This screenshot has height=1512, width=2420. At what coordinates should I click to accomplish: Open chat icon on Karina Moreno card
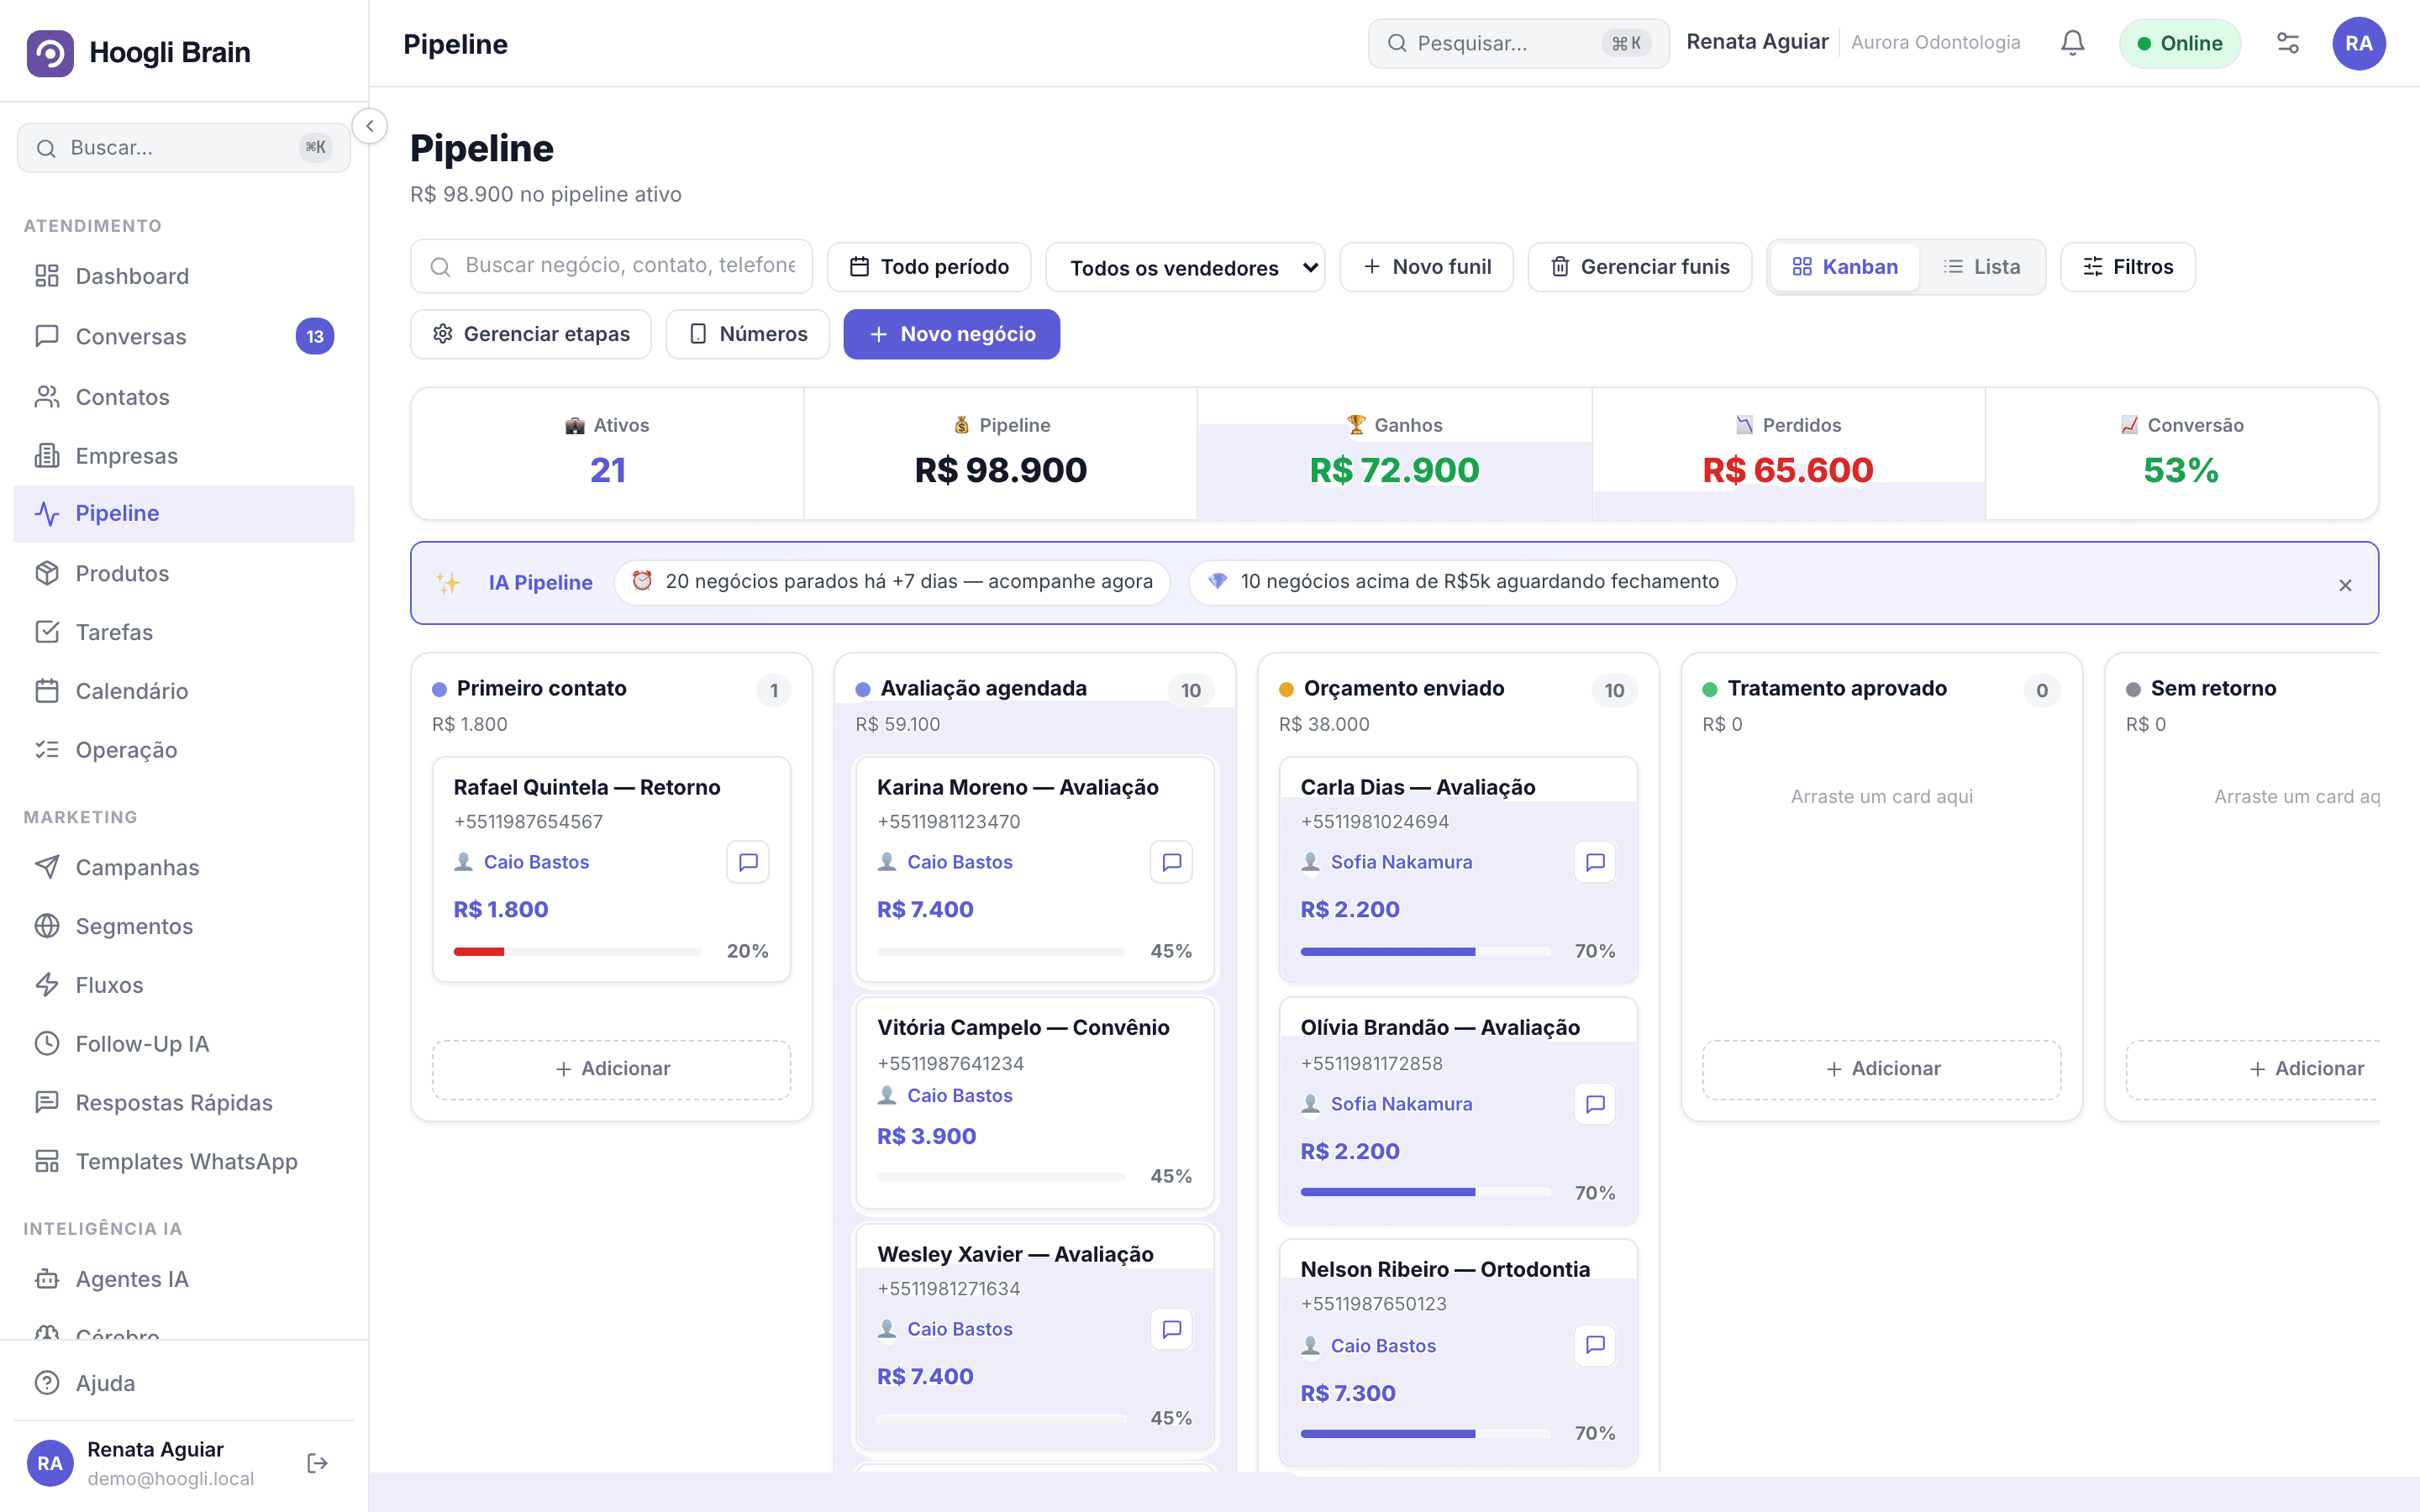pyautogui.click(x=1171, y=862)
